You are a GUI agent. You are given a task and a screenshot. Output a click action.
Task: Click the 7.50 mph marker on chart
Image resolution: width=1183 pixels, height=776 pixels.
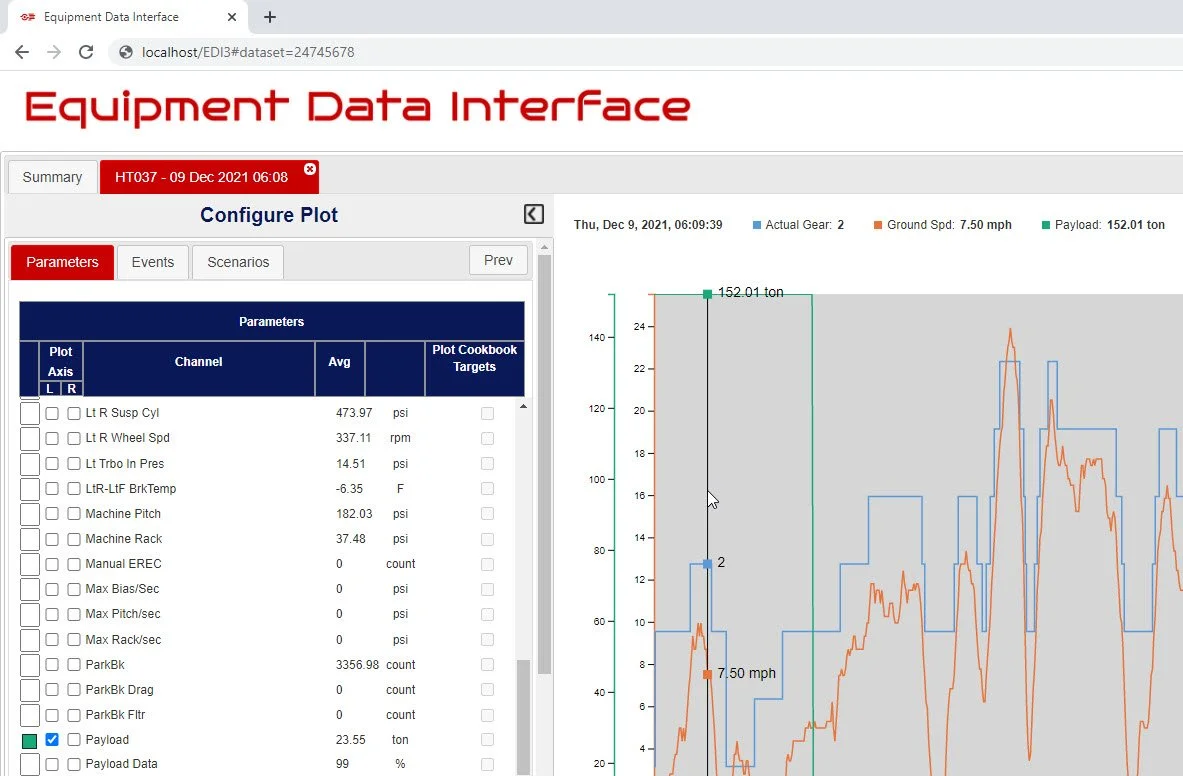(707, 674)
